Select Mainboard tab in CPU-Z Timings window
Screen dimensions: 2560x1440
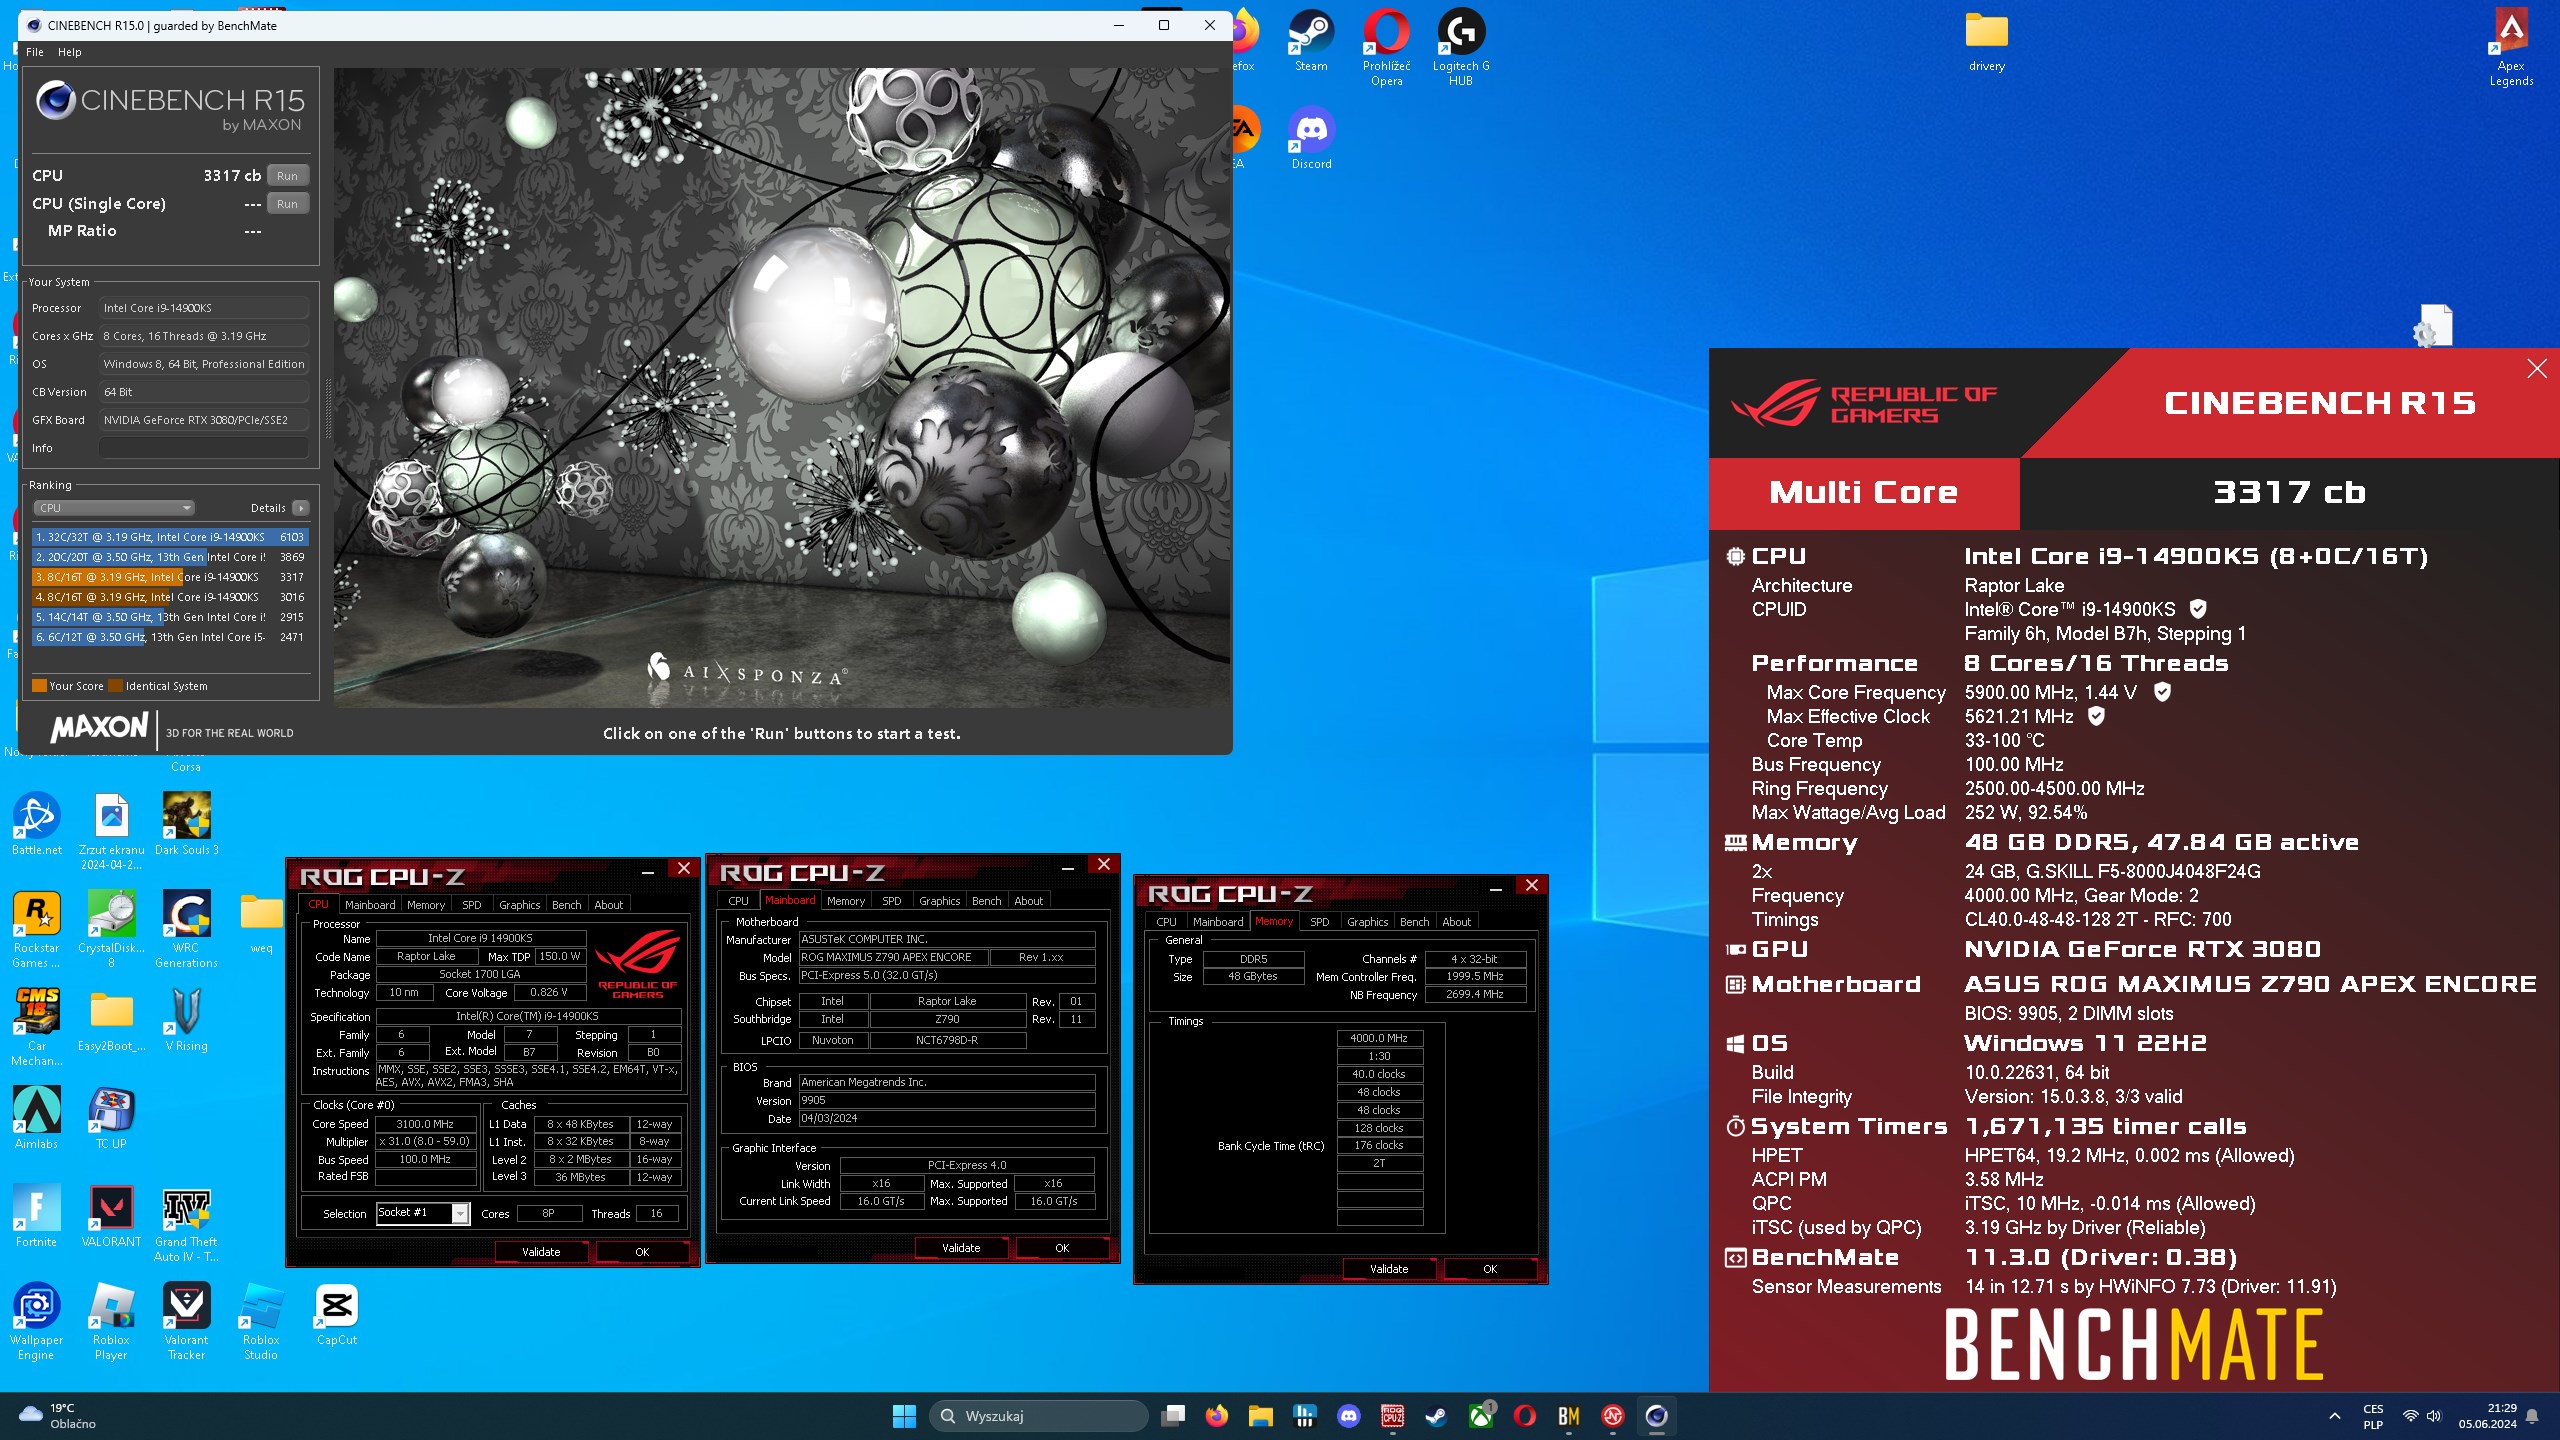coord(1218,921)
